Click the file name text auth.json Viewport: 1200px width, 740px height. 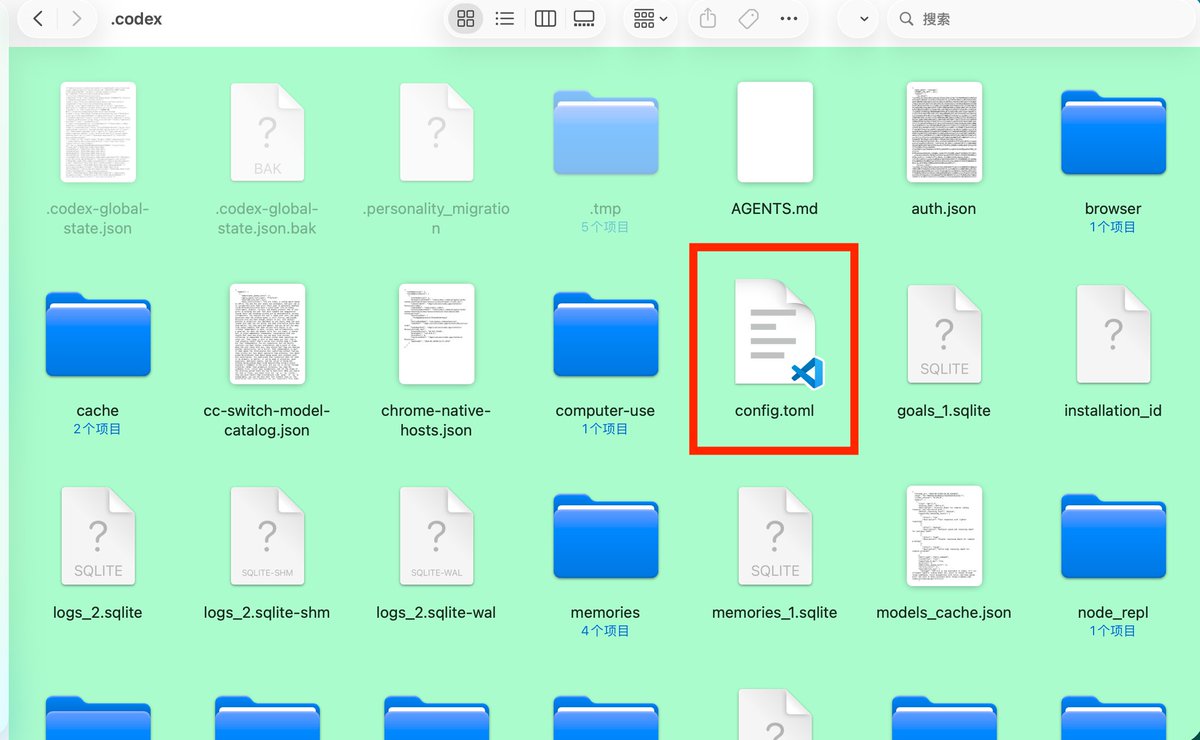(x=943, y=209)
